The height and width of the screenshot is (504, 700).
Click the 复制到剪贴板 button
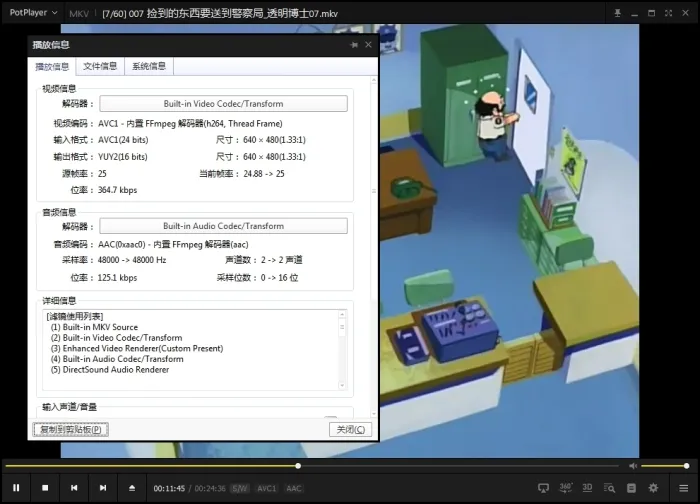69,429
